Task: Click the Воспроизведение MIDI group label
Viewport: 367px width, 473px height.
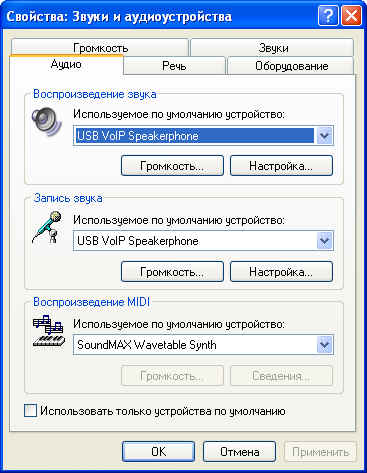Action: click(91, 302)
